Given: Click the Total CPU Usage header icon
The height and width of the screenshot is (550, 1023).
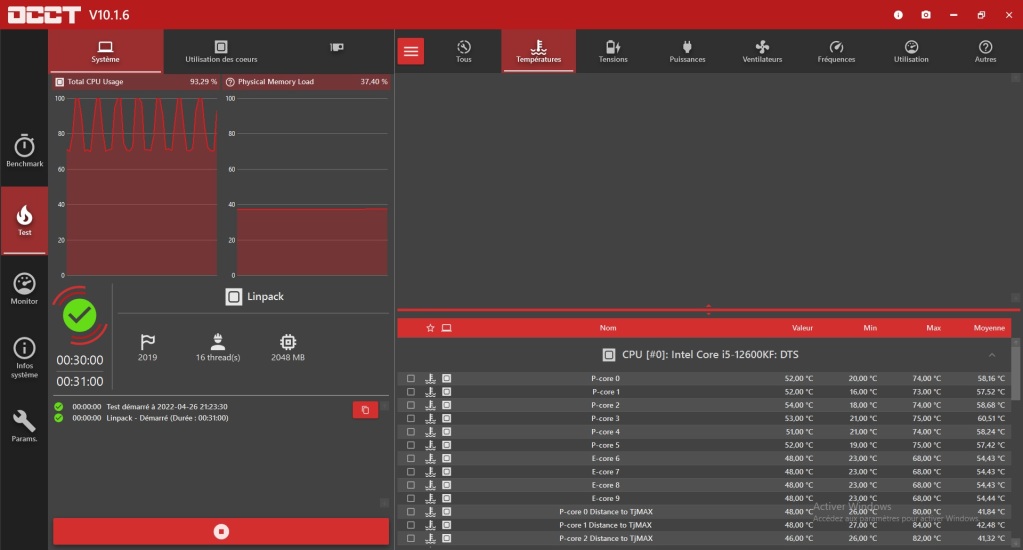Looking at the screenshot, I should pos(59,82).
